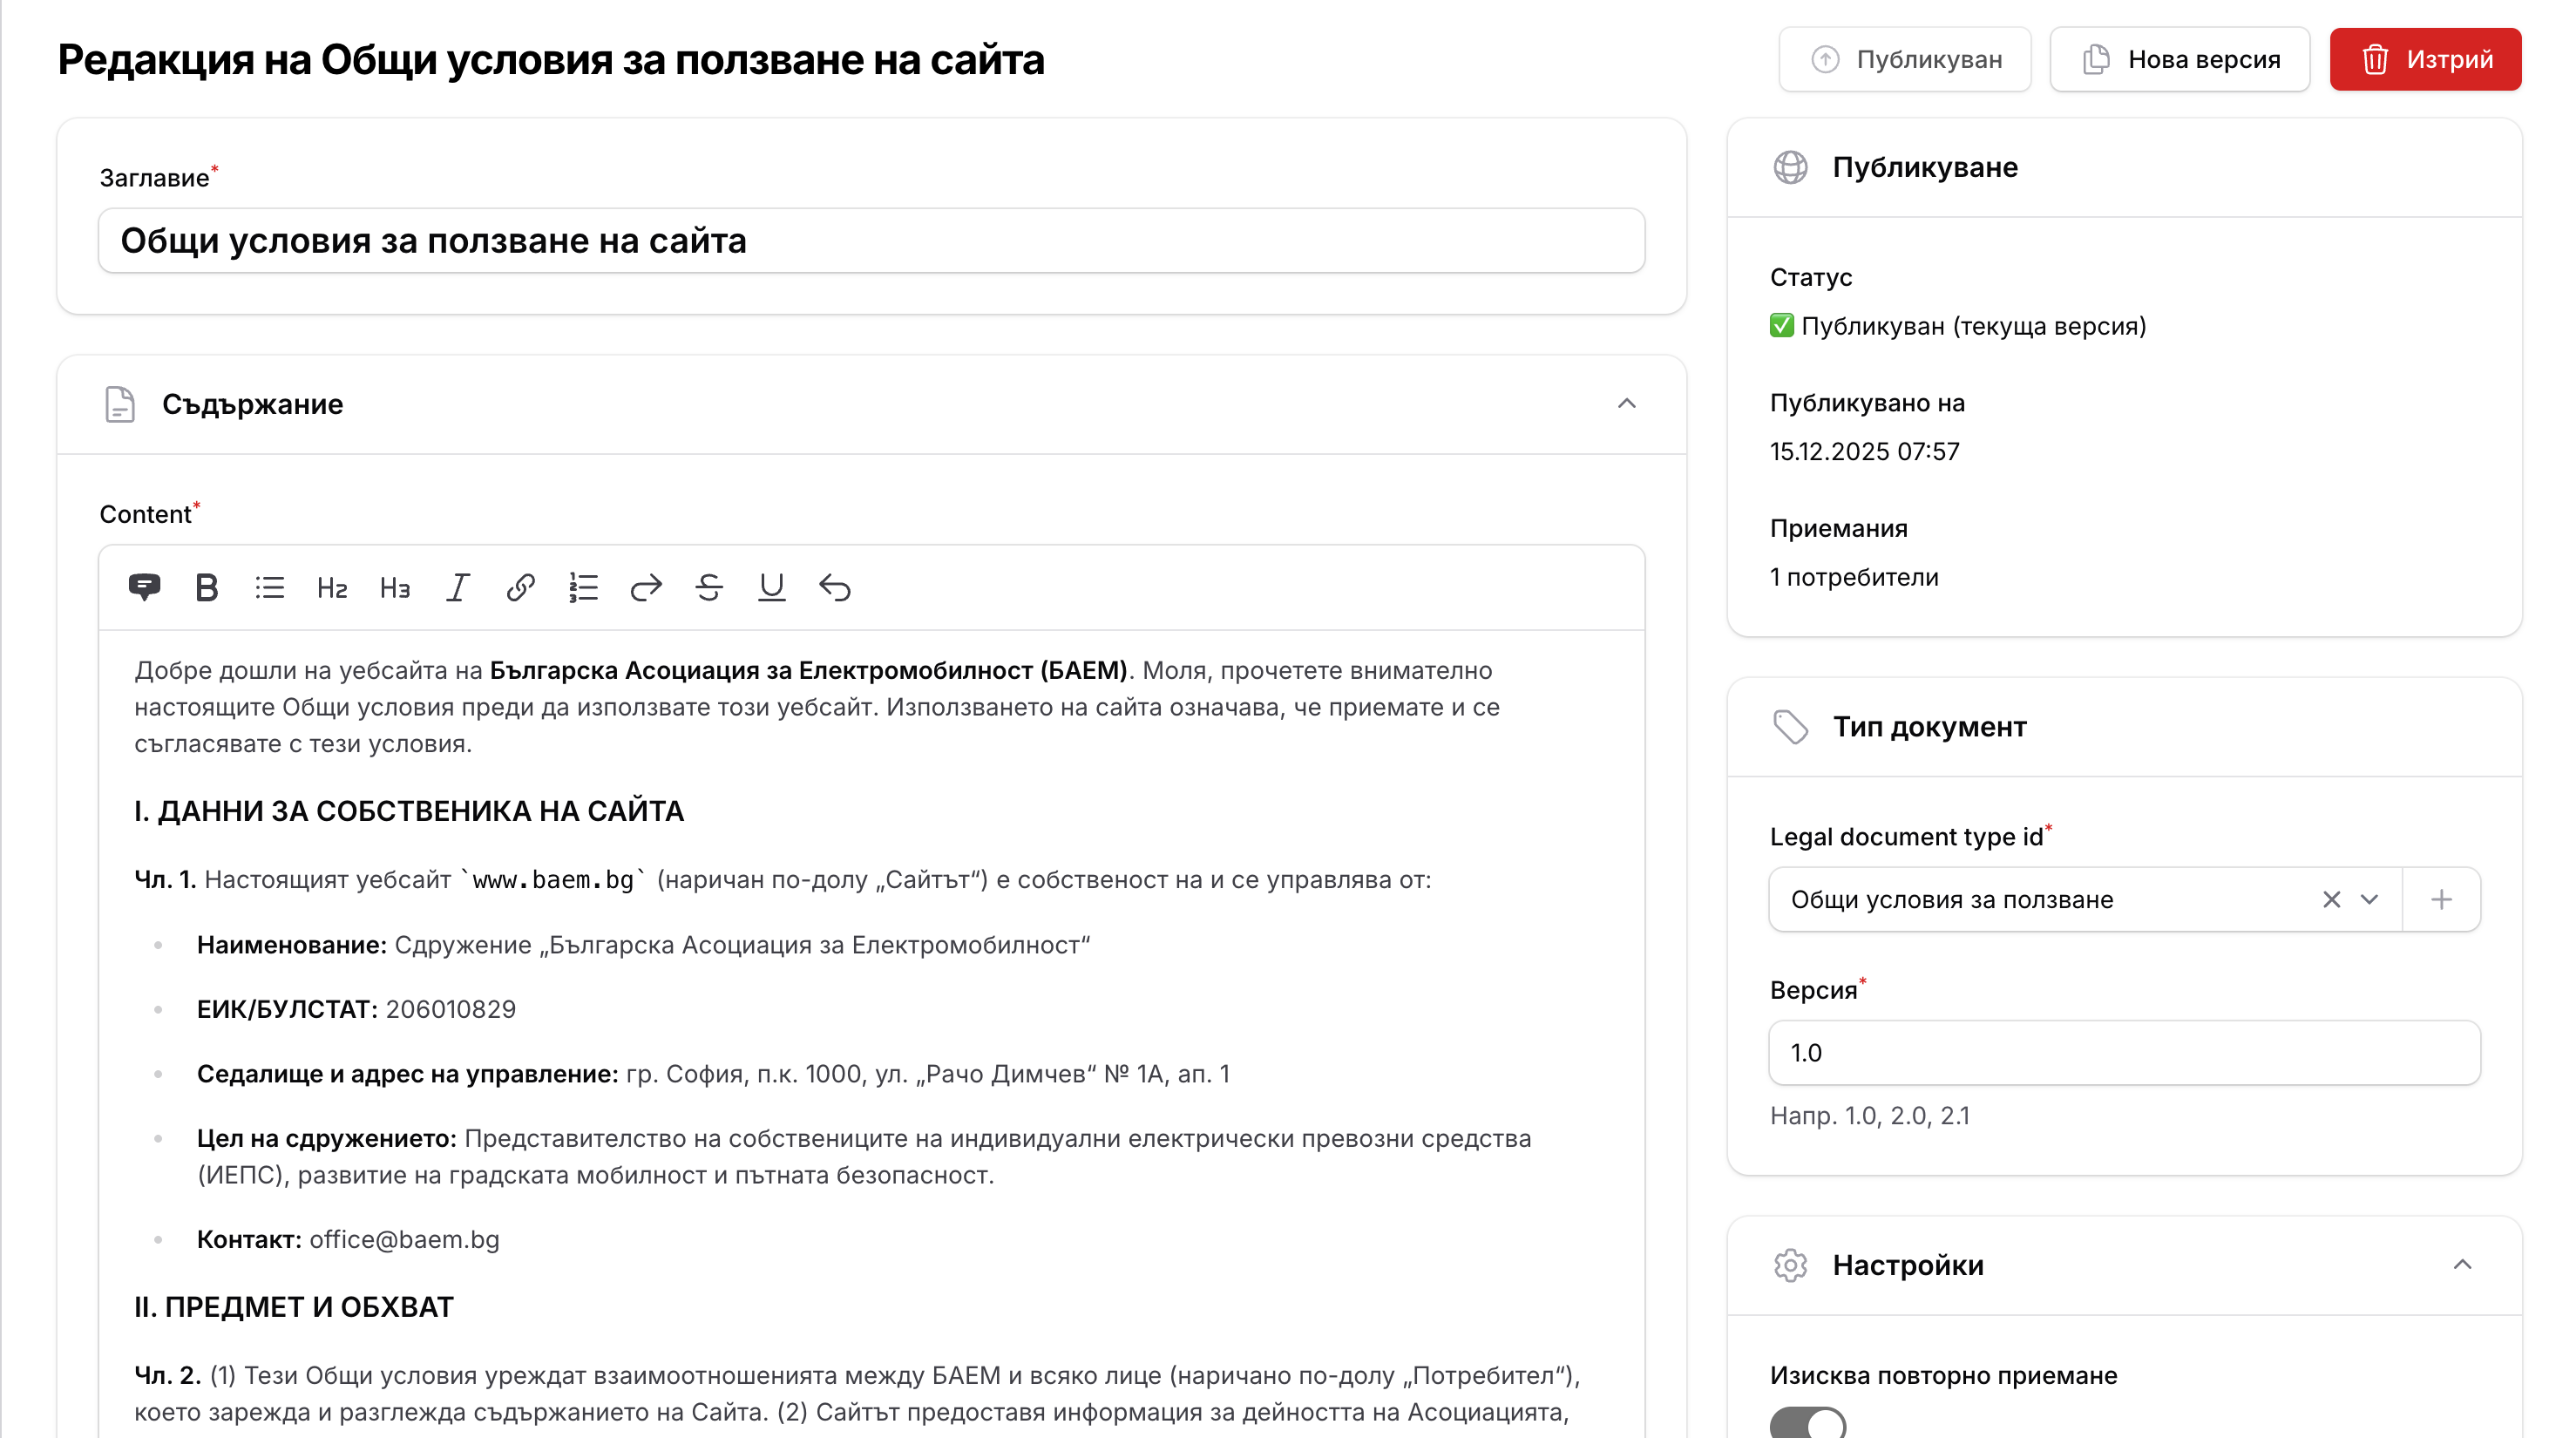
Task: Apply bold formatting in the content editor
Action: click(207, 588)
